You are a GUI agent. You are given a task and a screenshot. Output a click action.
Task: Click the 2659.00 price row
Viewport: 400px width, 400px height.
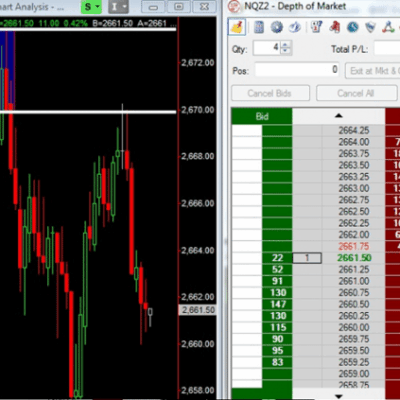pyautogui.click(x=354, y=374)
